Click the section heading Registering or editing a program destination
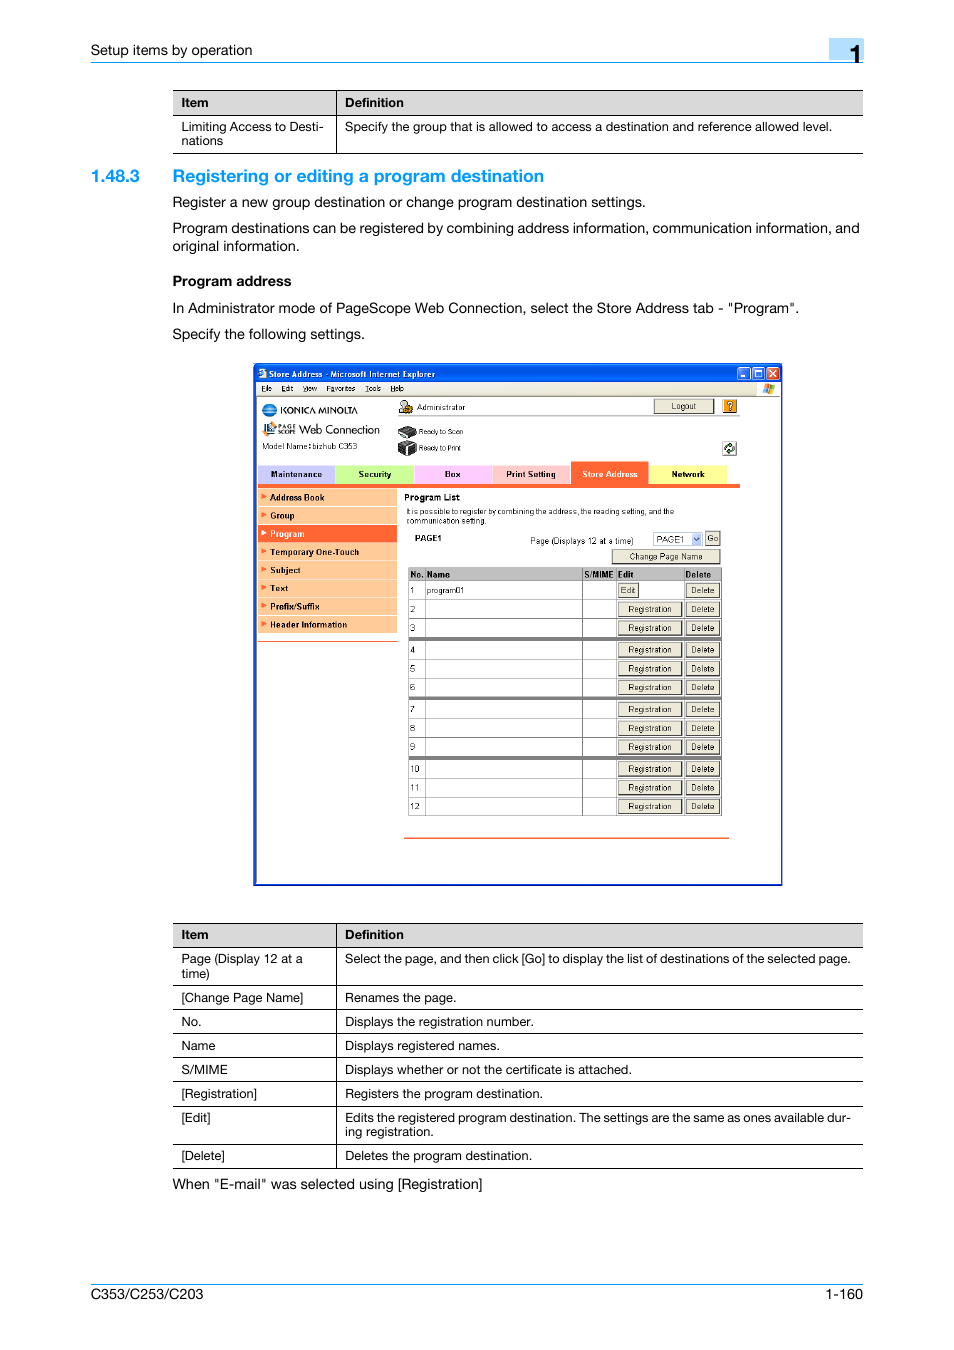 click(358, 176)
